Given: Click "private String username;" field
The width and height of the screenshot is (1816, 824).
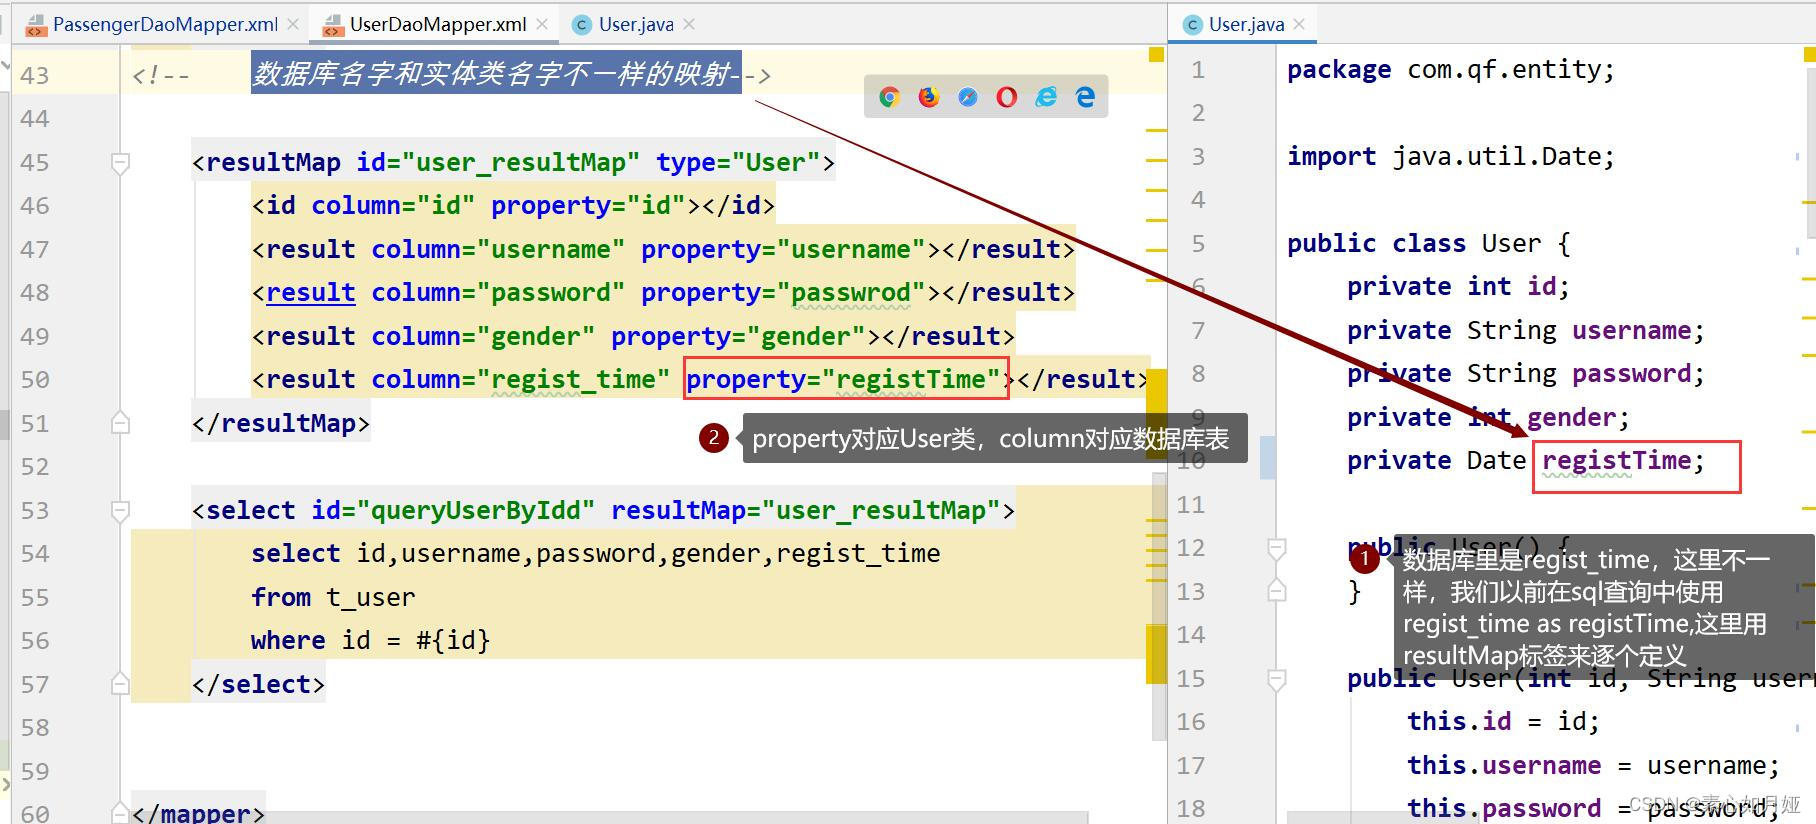Looking at the screenshot, I should tap(1526, 330).
